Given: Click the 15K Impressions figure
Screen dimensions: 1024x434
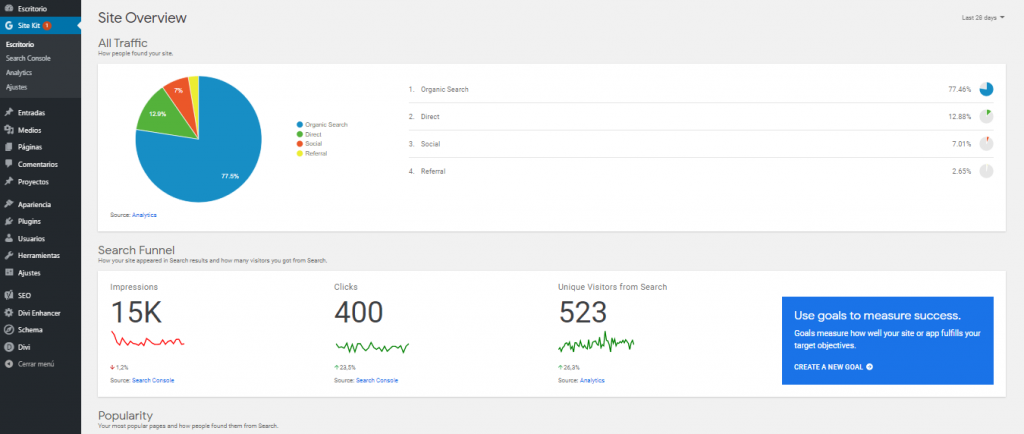Looking at the screenshot, I should coord(136,313).
